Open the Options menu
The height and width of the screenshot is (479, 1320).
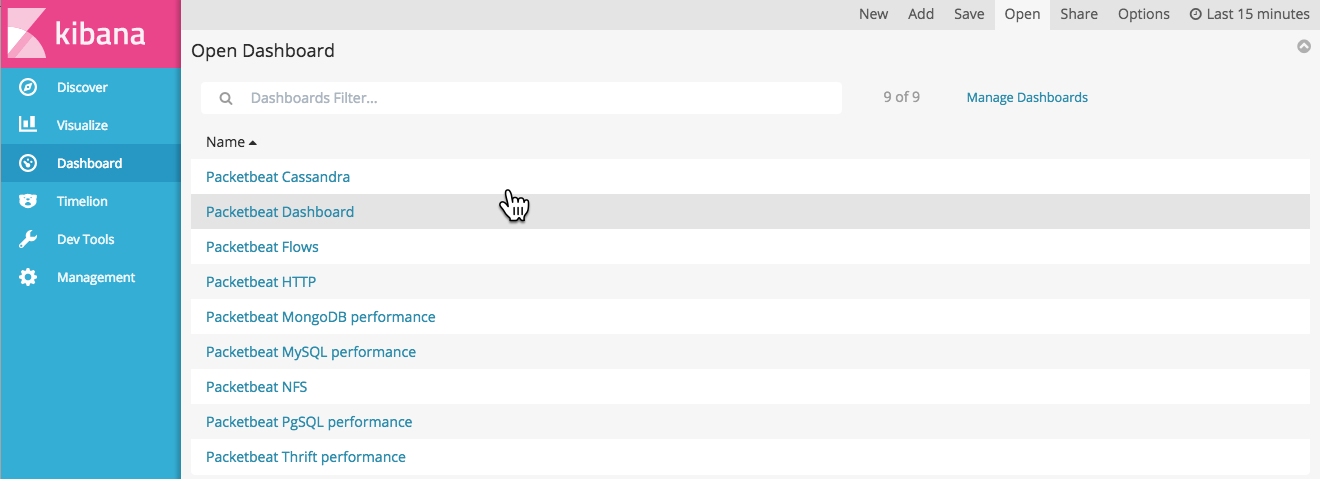1143,14
